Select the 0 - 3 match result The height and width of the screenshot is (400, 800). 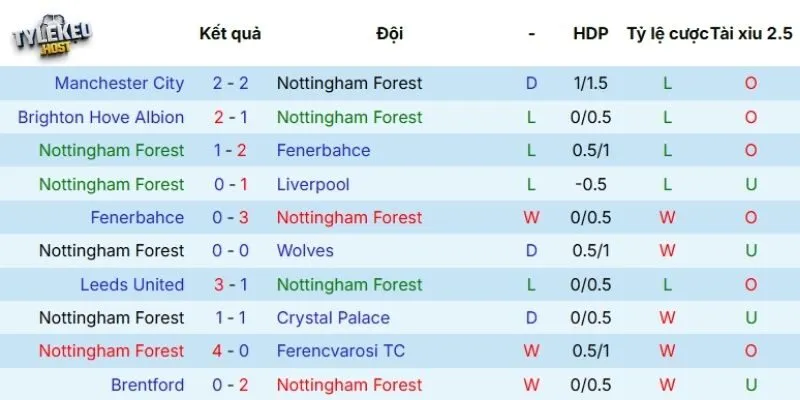coord(230,217)
